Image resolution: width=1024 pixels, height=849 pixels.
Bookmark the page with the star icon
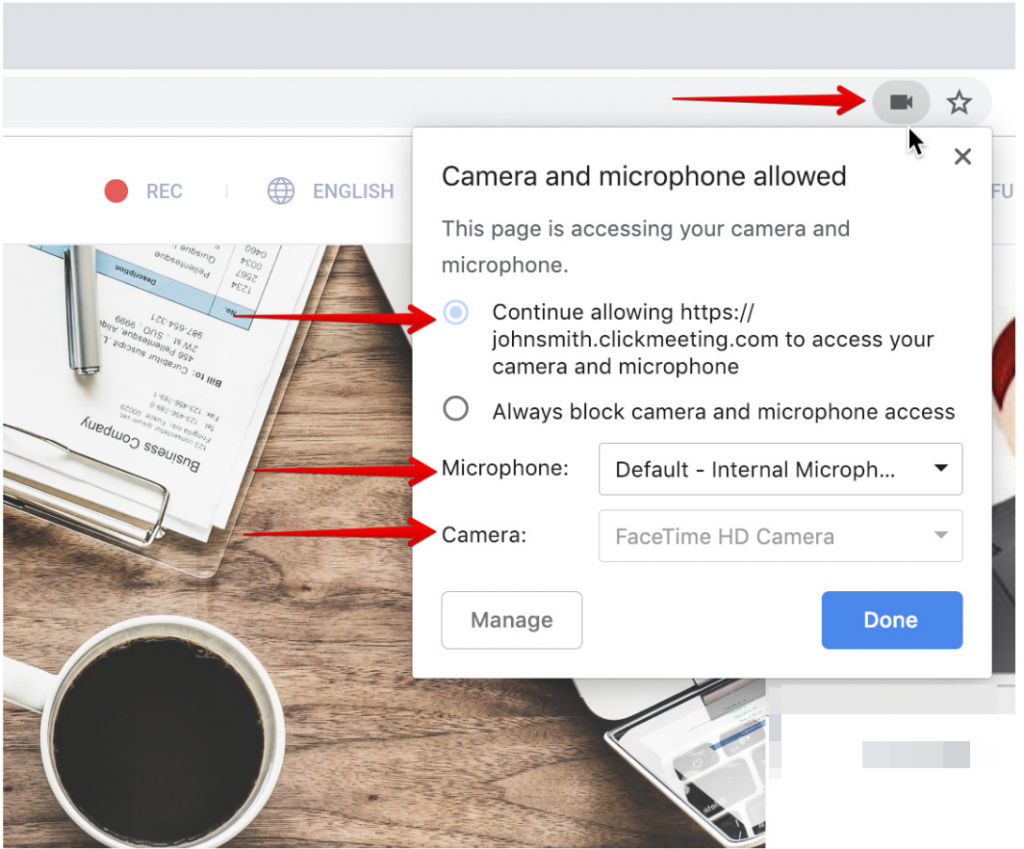click(x=959, y=101)
